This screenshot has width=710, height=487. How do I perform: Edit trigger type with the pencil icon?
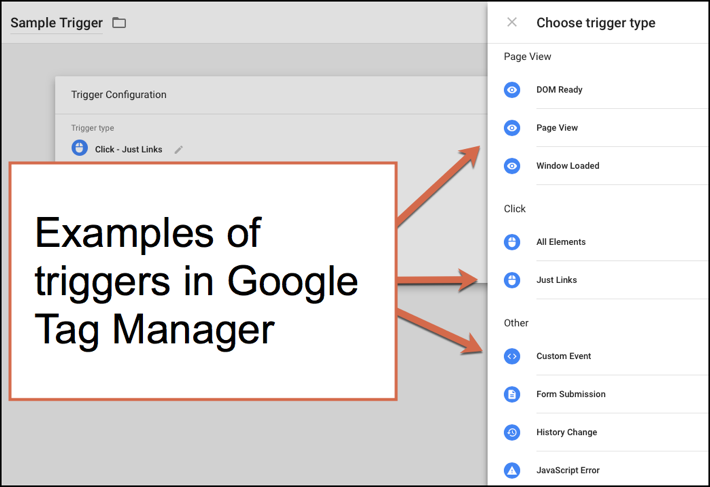pyautogui.click(x=179, y=149)
